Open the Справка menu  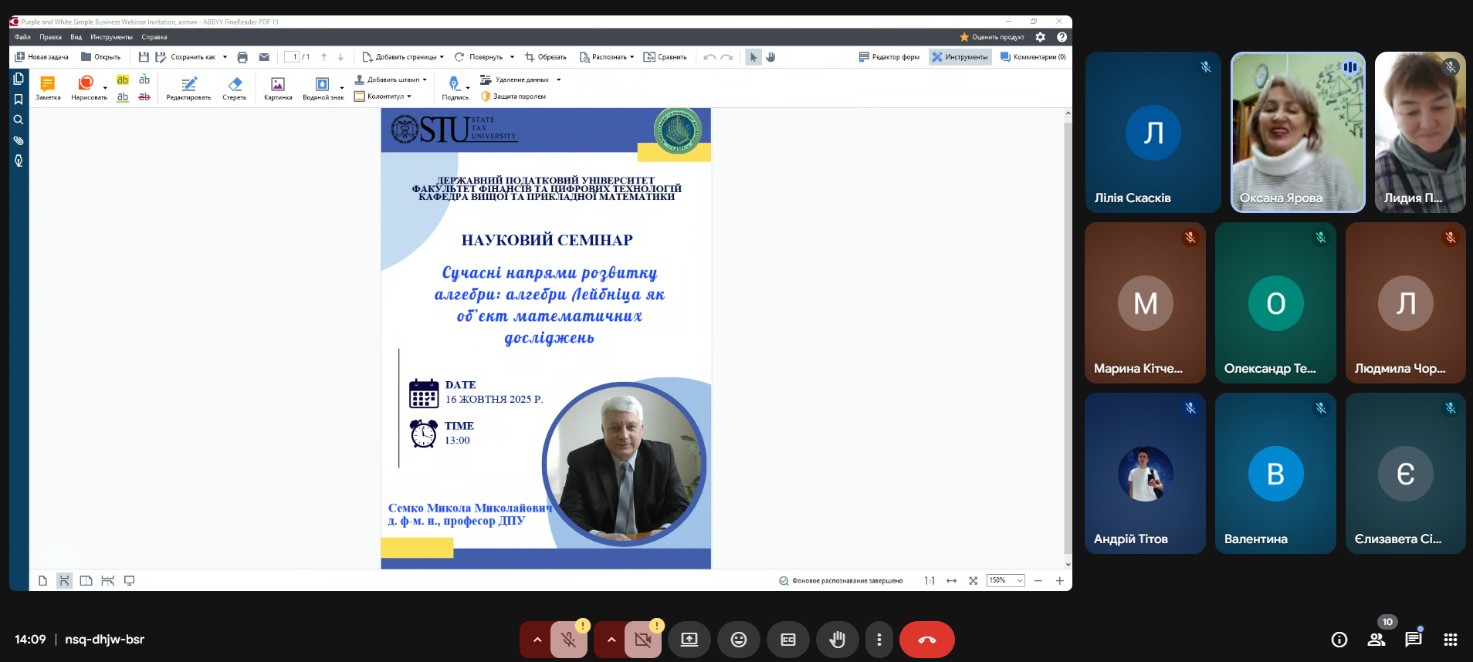154,37
